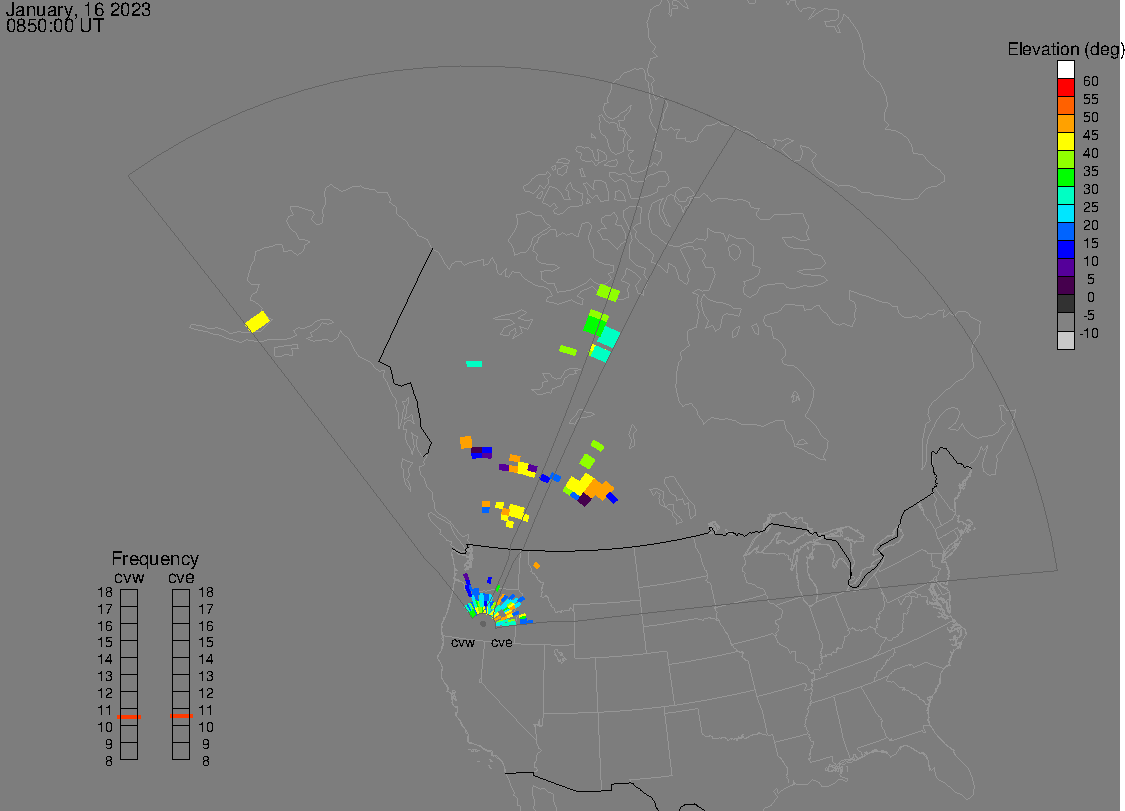
Task: Click the violet swatch between 5 and 10
Action: [1065, 268]
